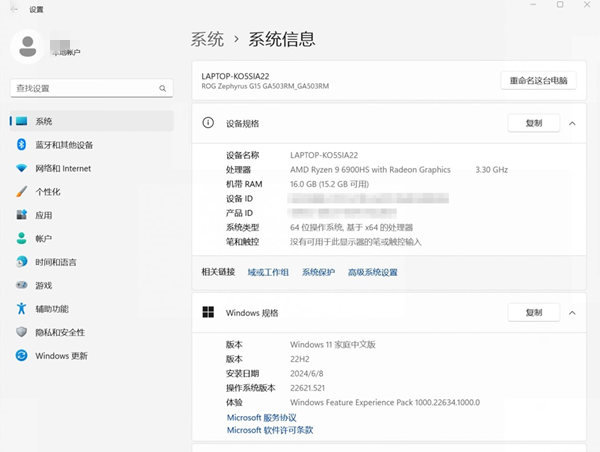
Task: Copy device specs with 复制 button
Action: 534,123
